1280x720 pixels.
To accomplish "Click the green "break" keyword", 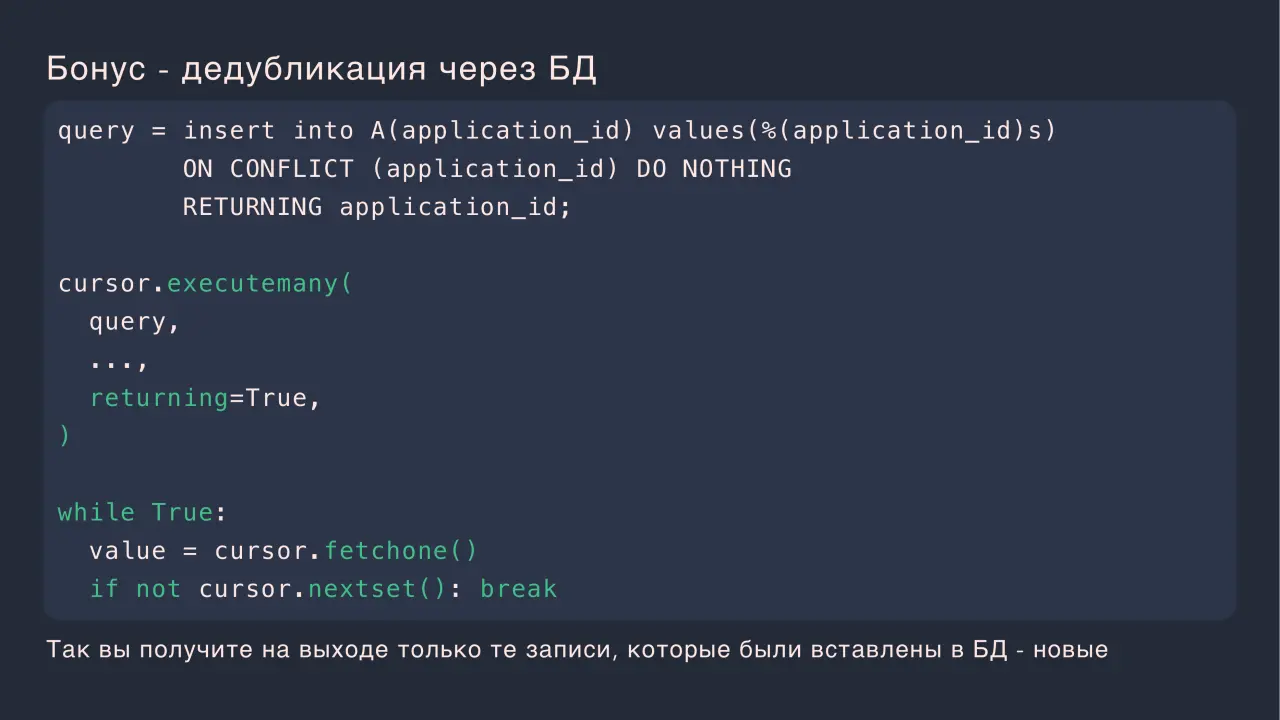I will click(x=518, y=589).
